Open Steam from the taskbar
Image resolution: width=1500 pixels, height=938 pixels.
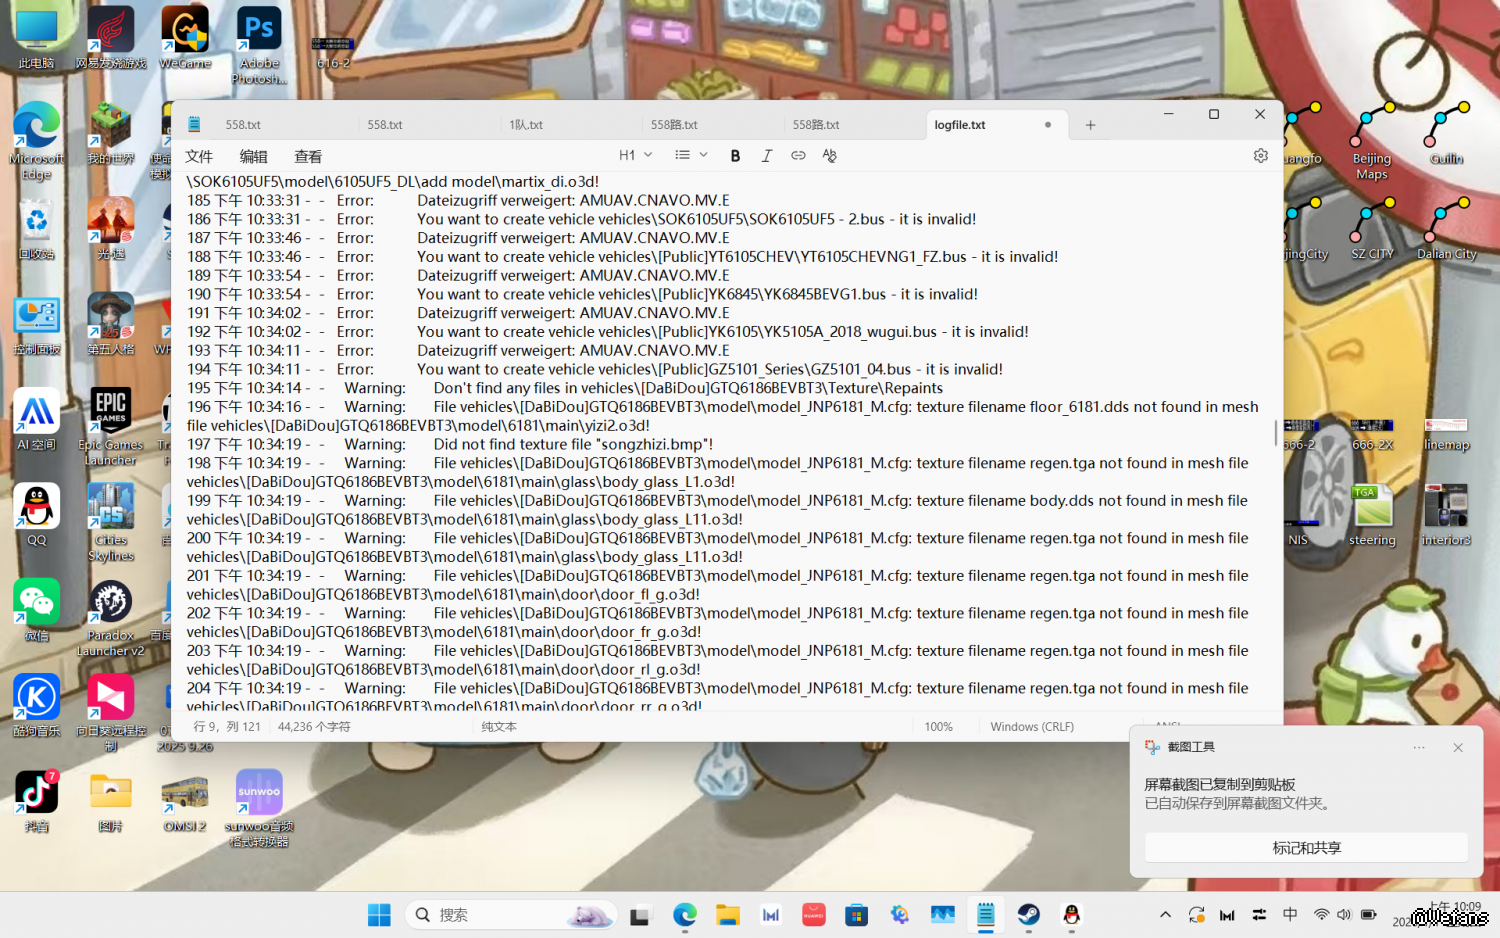(x=1028, y=914)
